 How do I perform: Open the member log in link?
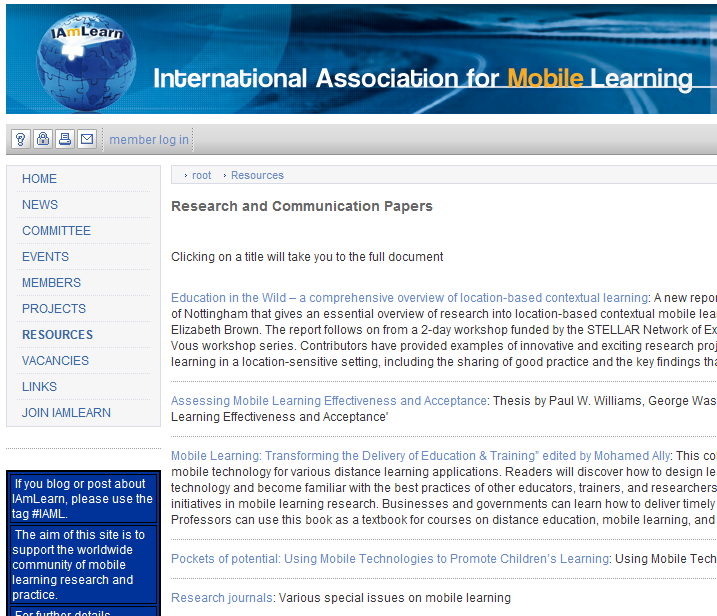pos(149,139)
